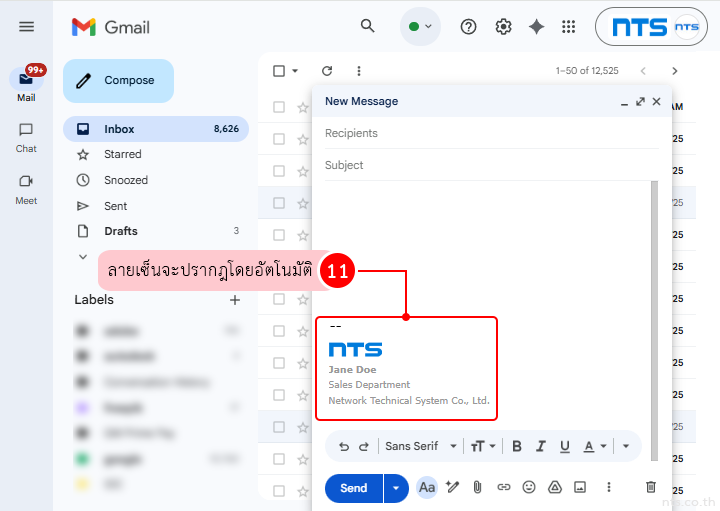This screenshot has width=720, height=511.
Task: Refresh the inbox list
Action: (327, 71)
